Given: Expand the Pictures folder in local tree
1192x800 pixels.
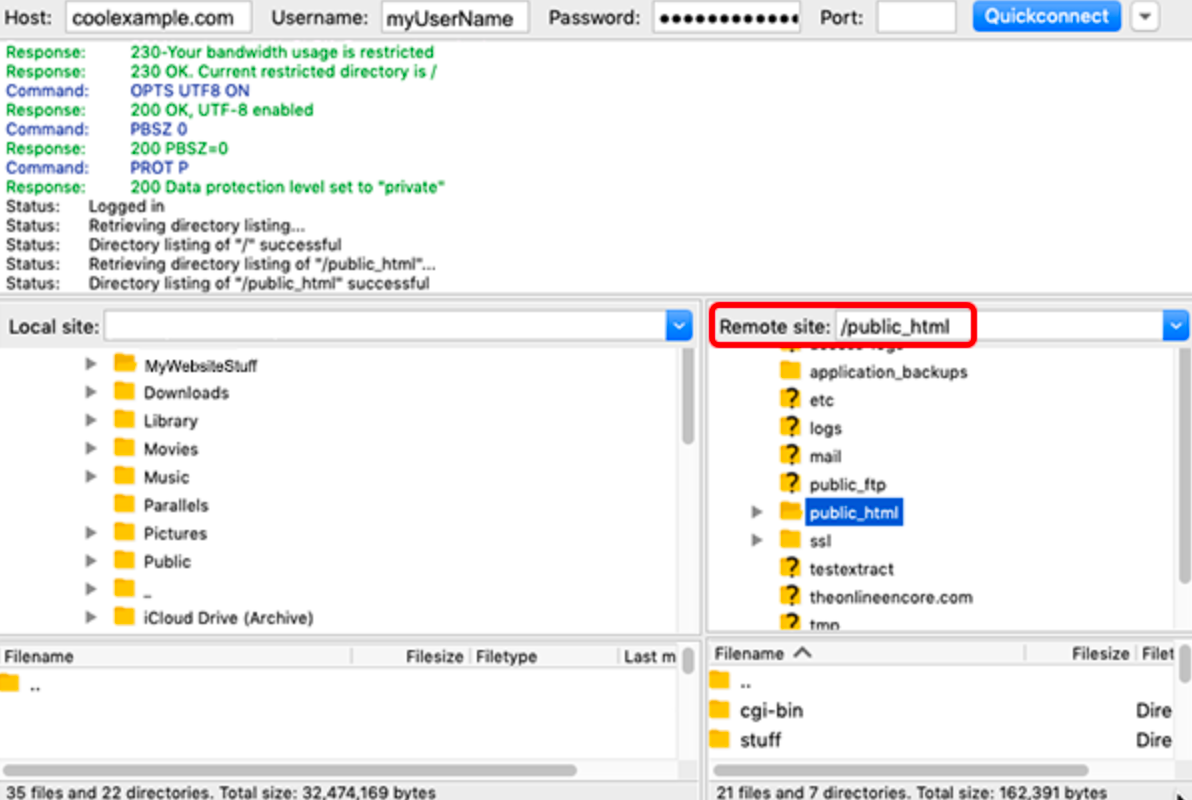Looking at the screenshot, I should tap(91, 533).
